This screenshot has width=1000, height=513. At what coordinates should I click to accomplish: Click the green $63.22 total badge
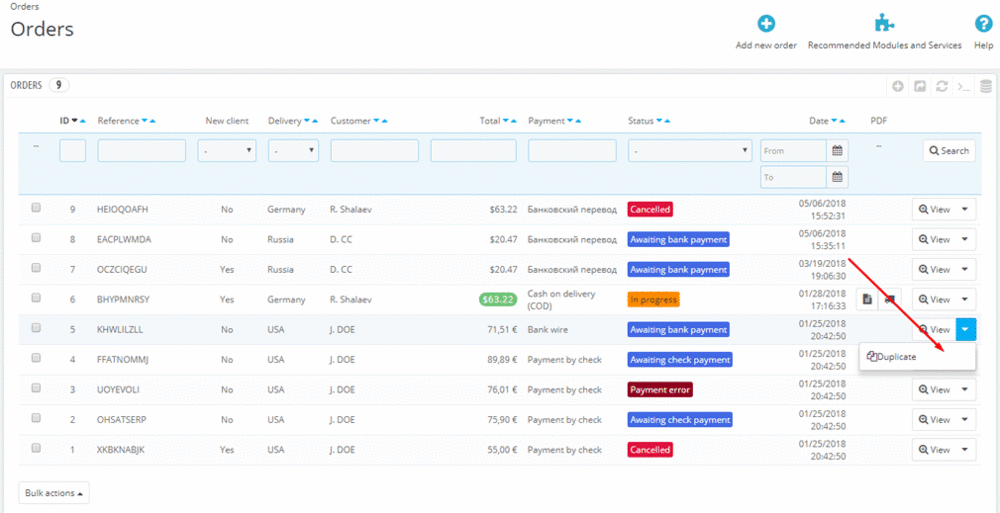(x=498, y=299)
